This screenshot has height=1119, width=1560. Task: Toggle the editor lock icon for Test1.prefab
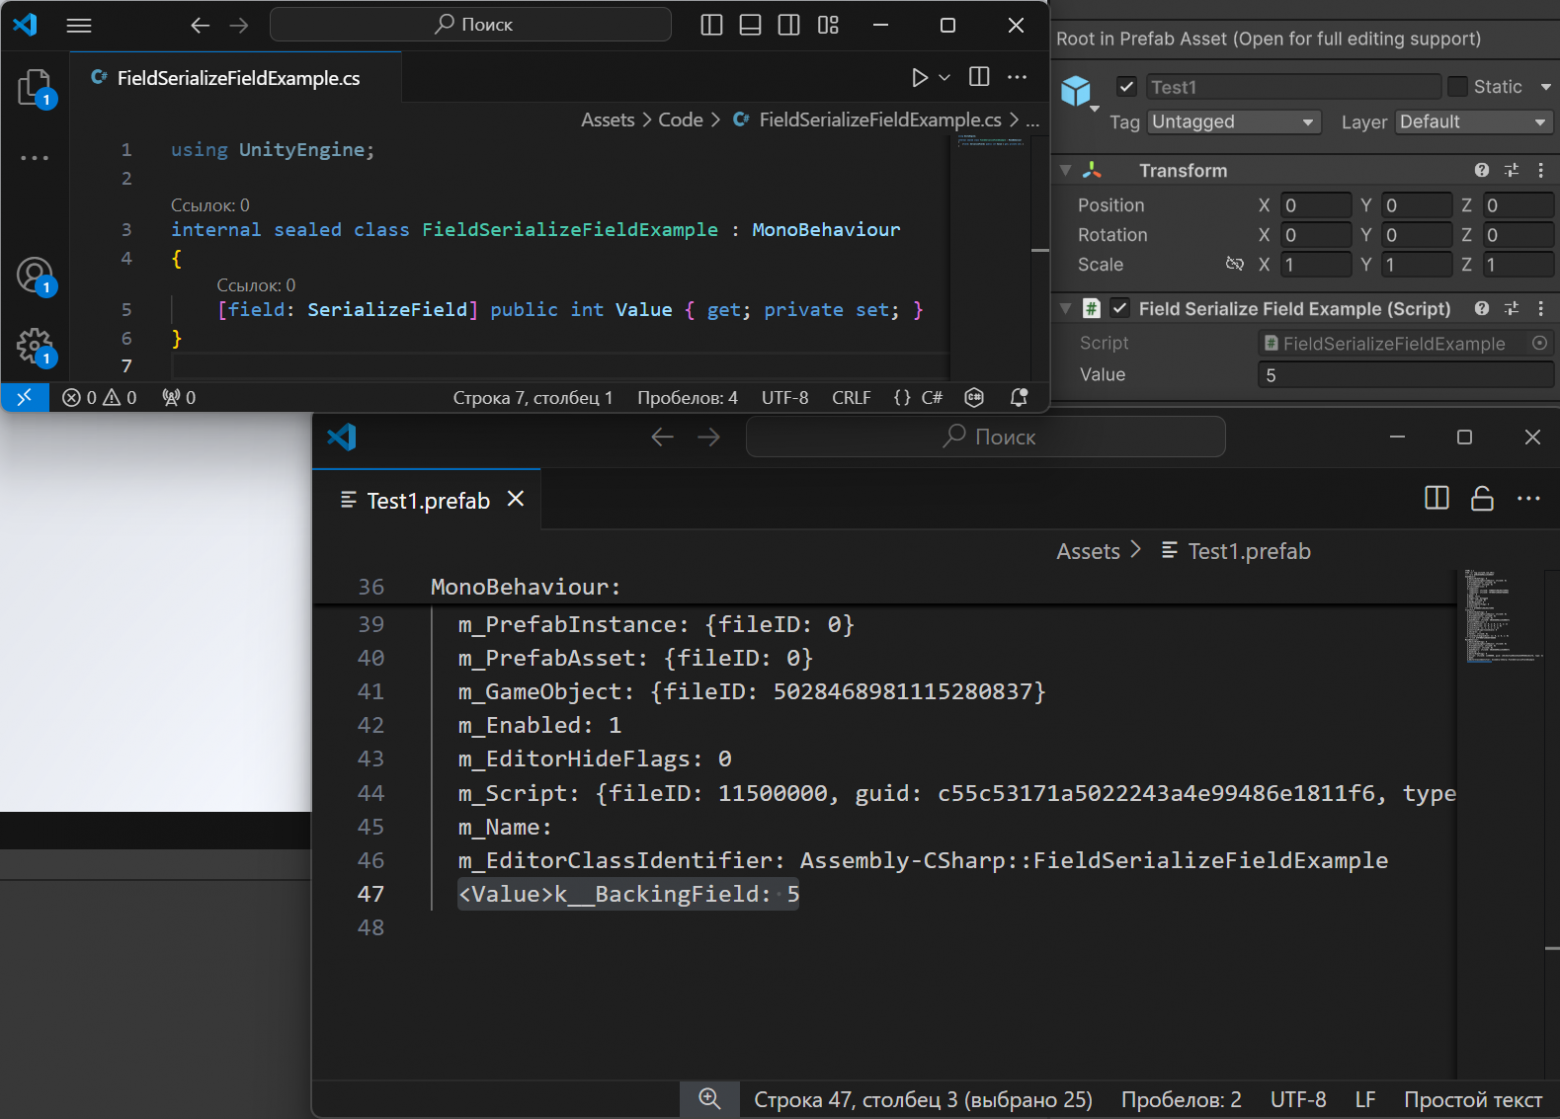tap(1482, 498)
